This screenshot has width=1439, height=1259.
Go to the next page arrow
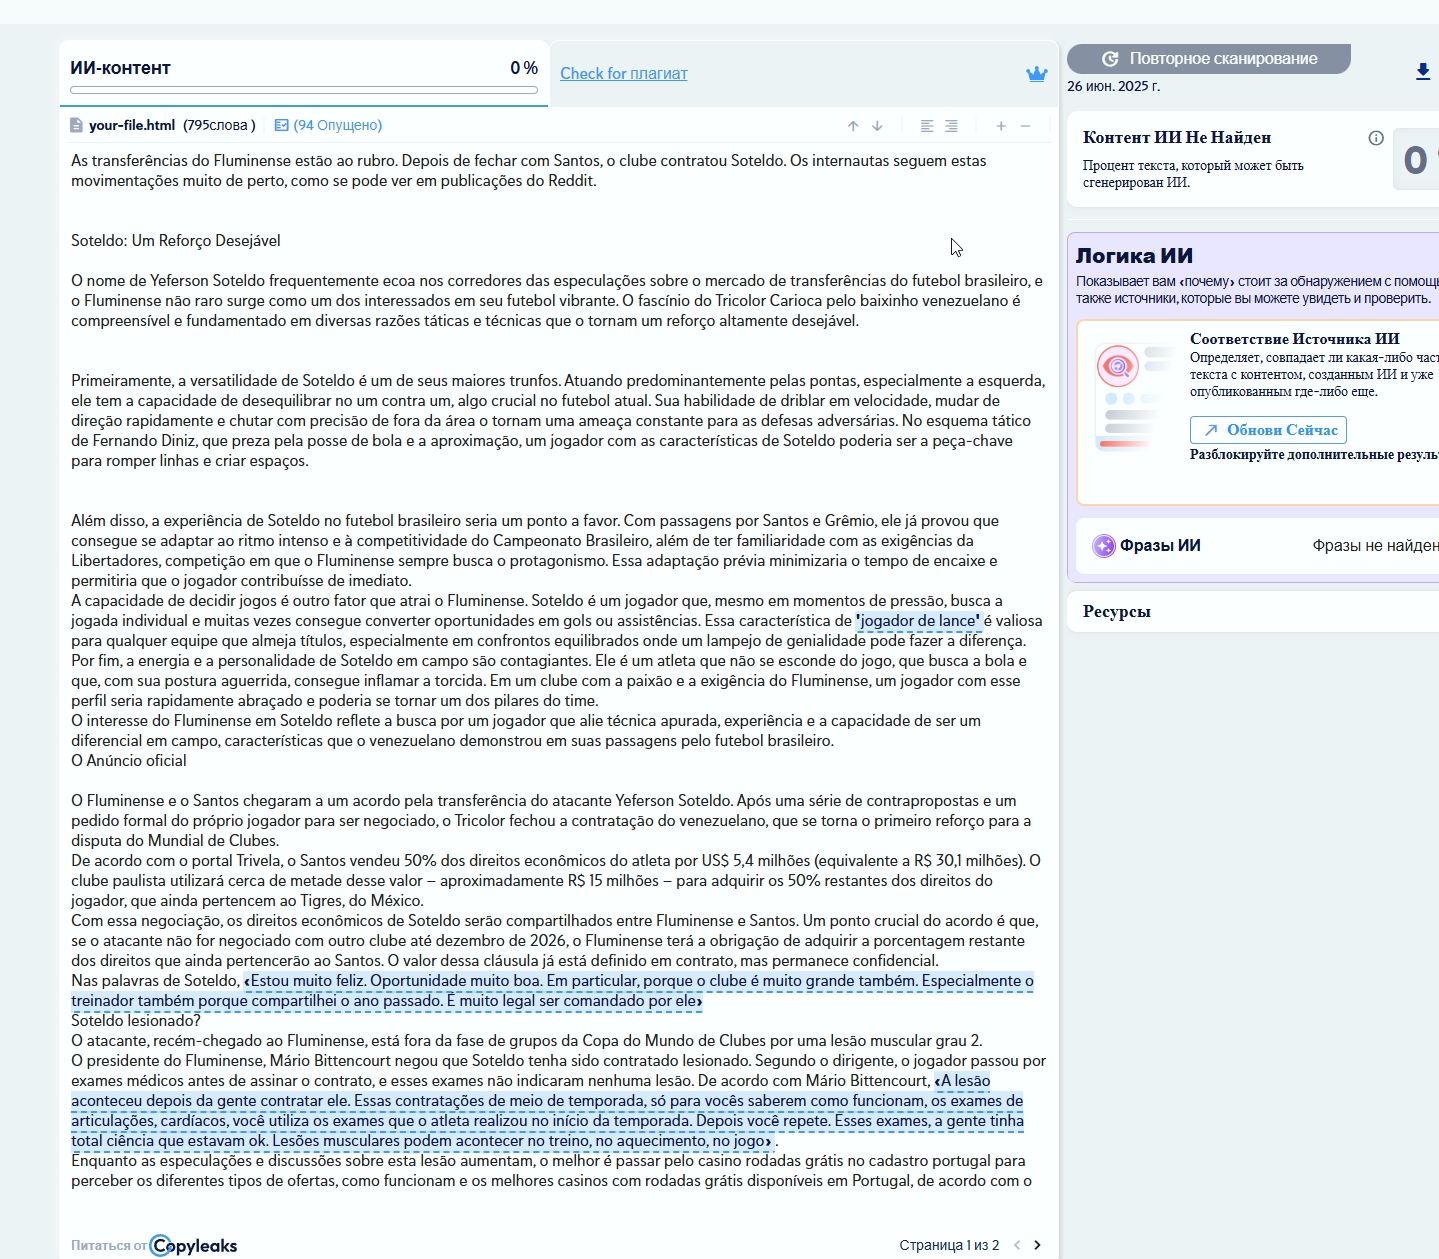(x=1037, y=1245)
